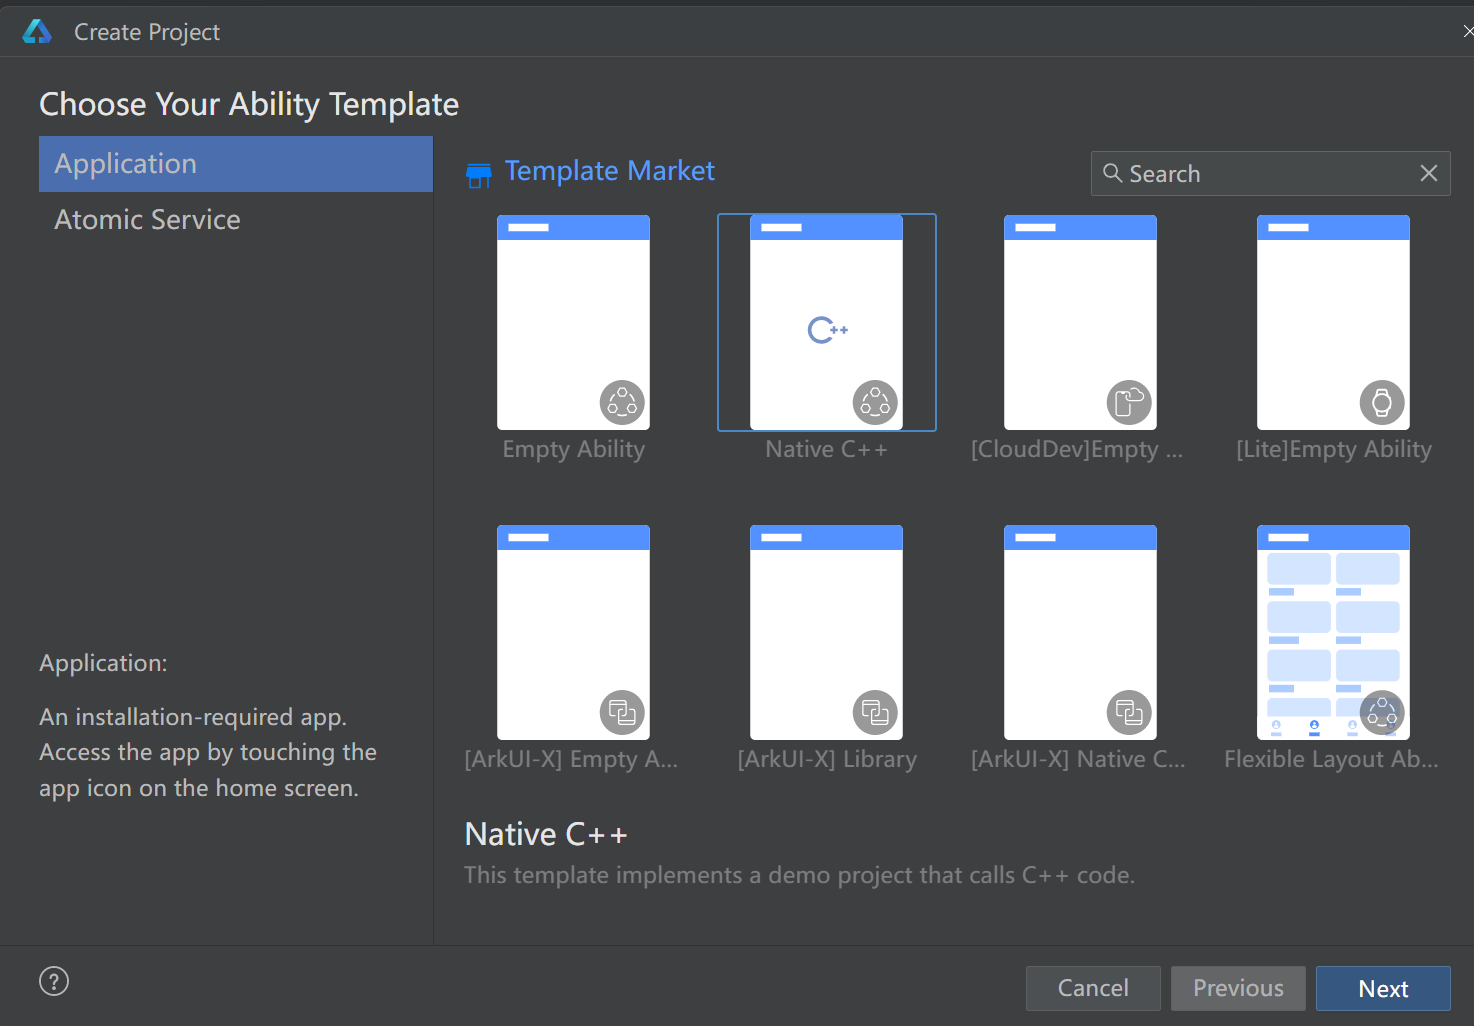Click the magnifier icon in the search field

tap(1113, 173)
